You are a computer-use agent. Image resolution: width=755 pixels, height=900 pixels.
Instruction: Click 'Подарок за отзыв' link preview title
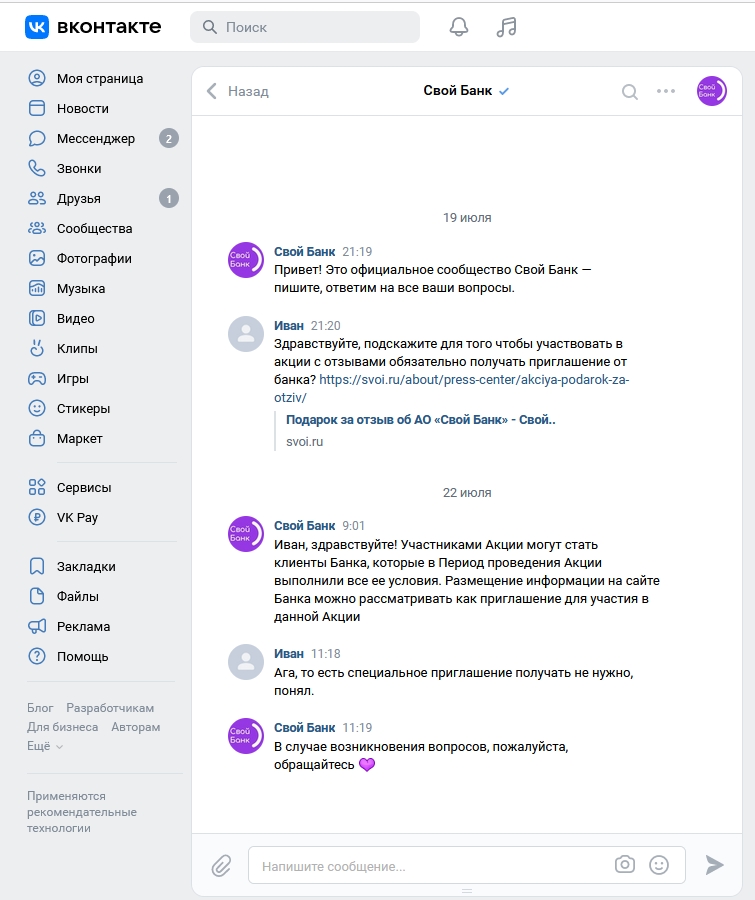[x=420, y=420]
